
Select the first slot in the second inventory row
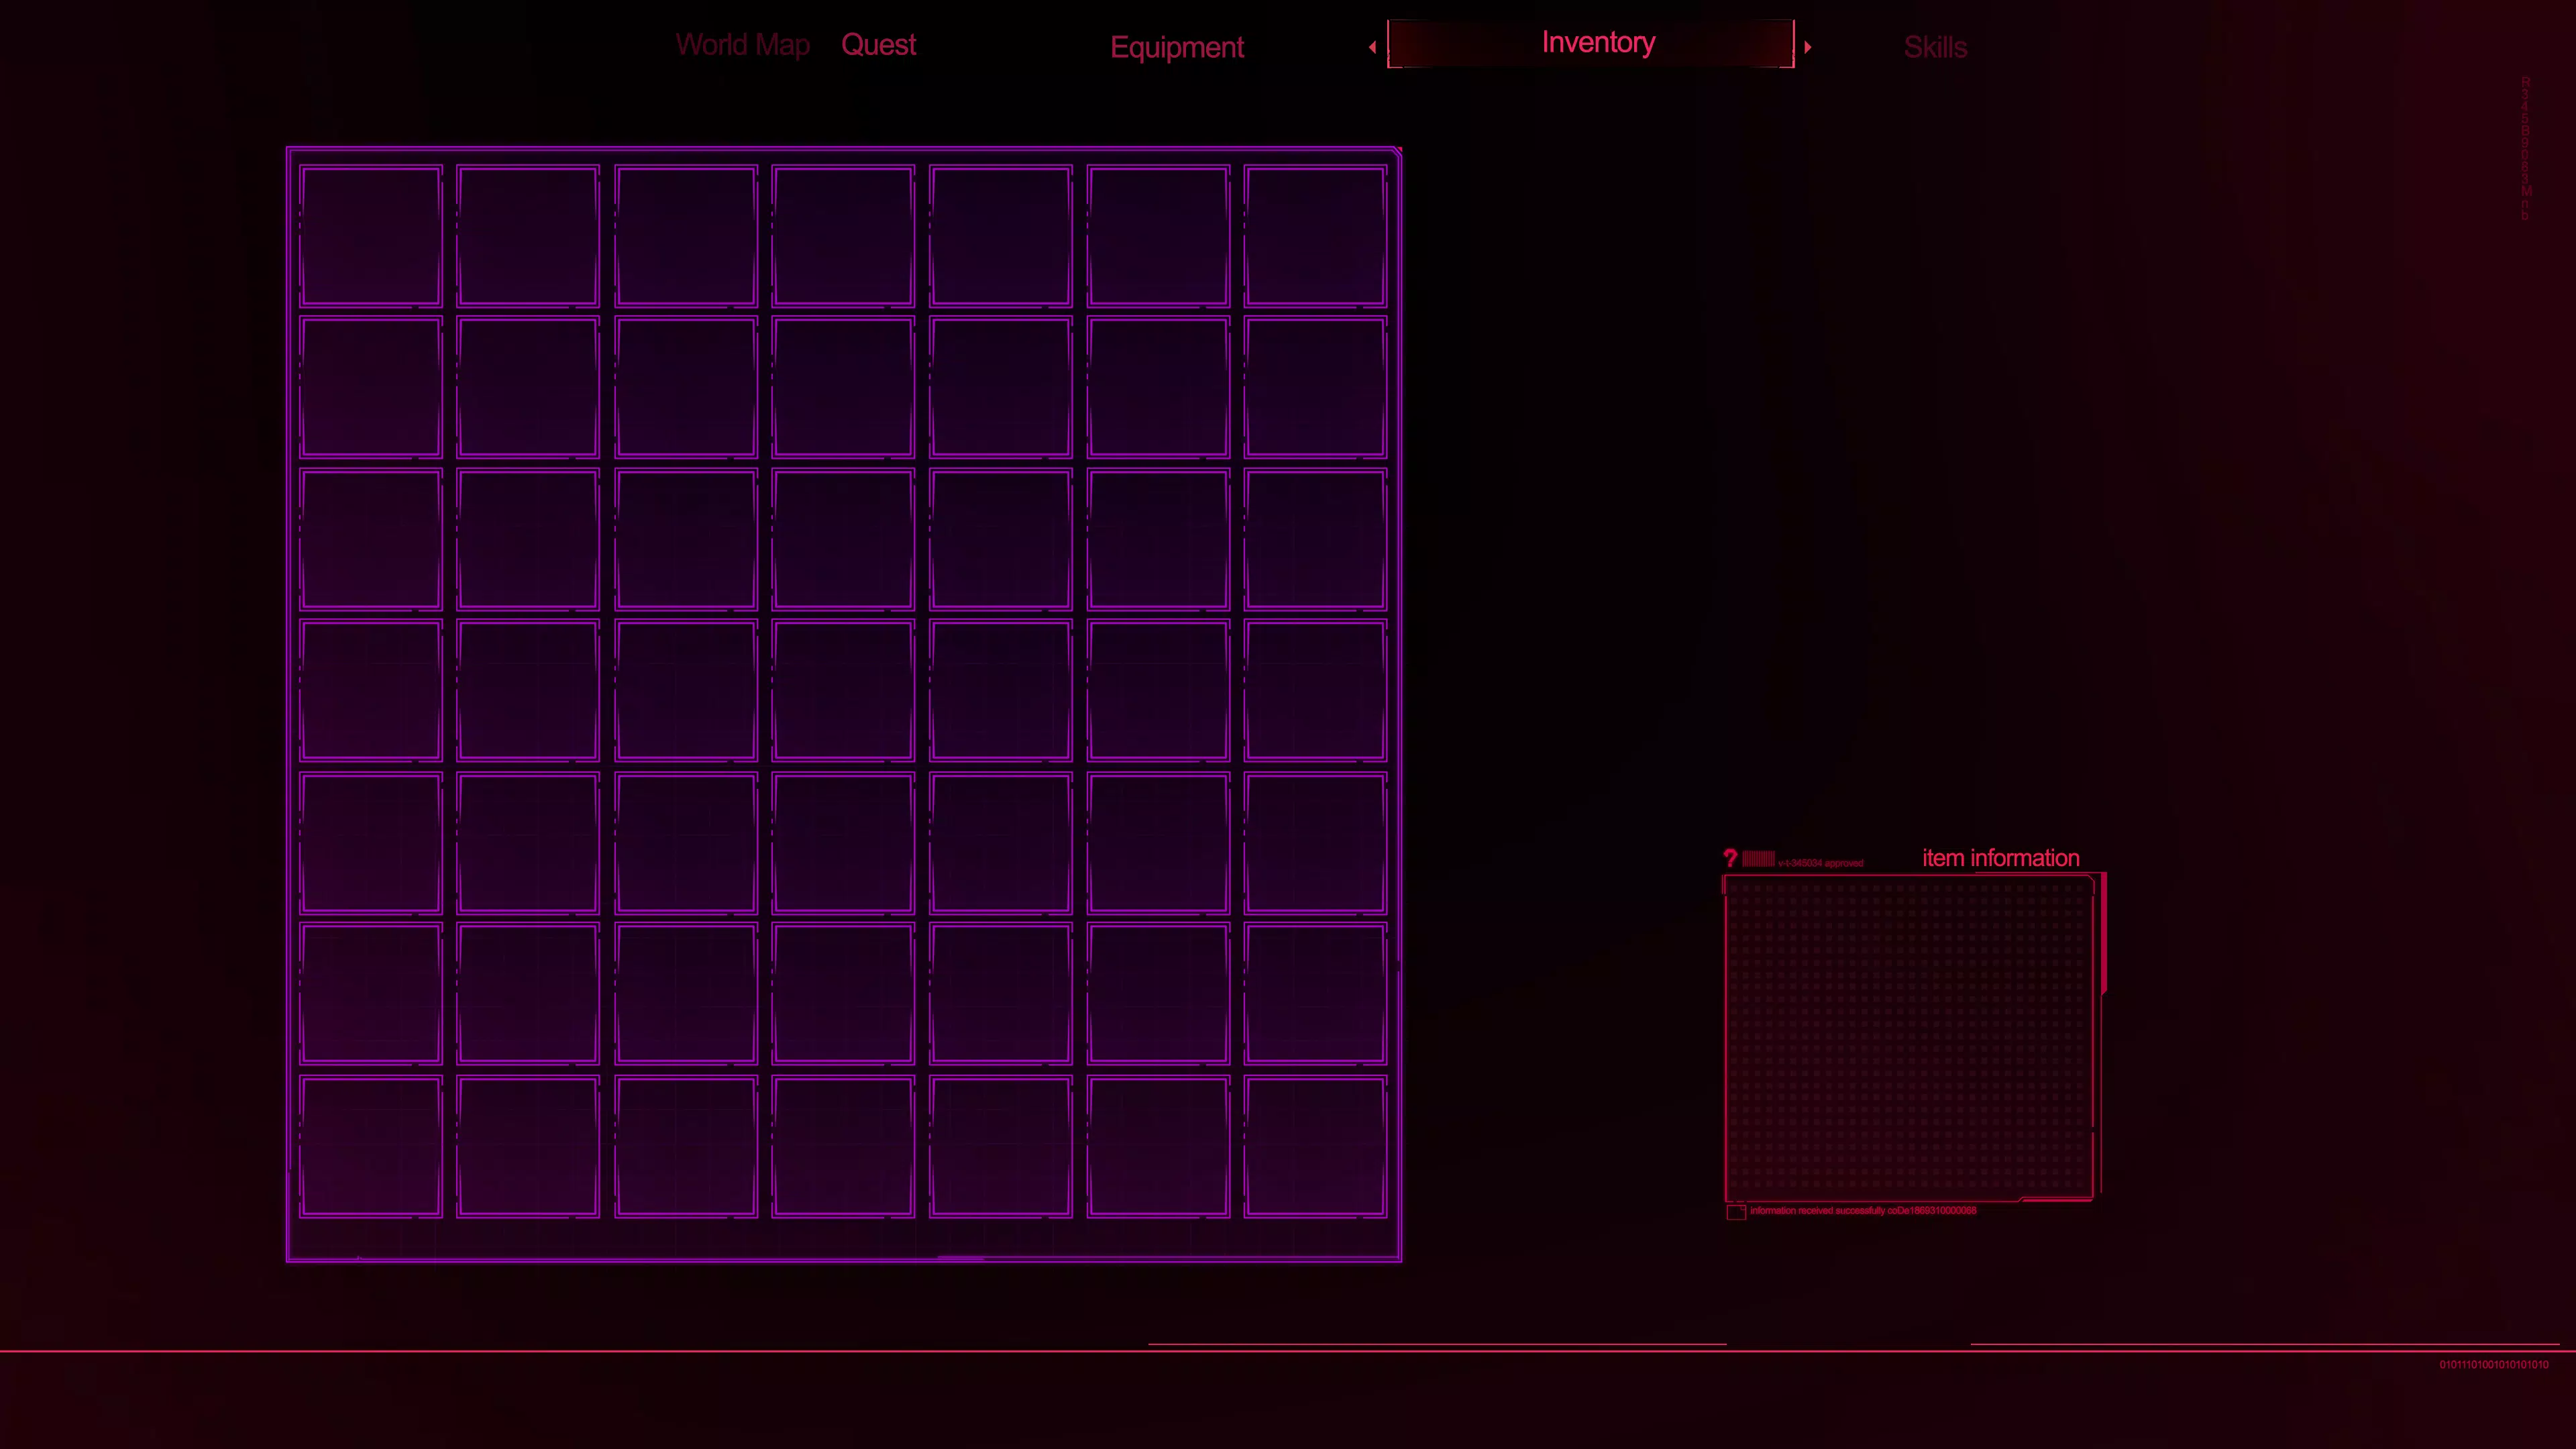[x=370, y=388]
